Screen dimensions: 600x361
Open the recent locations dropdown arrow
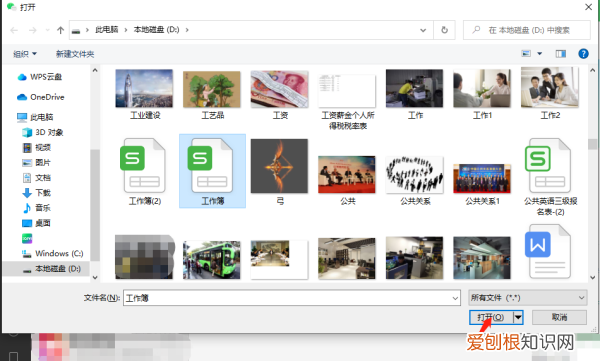47,30
